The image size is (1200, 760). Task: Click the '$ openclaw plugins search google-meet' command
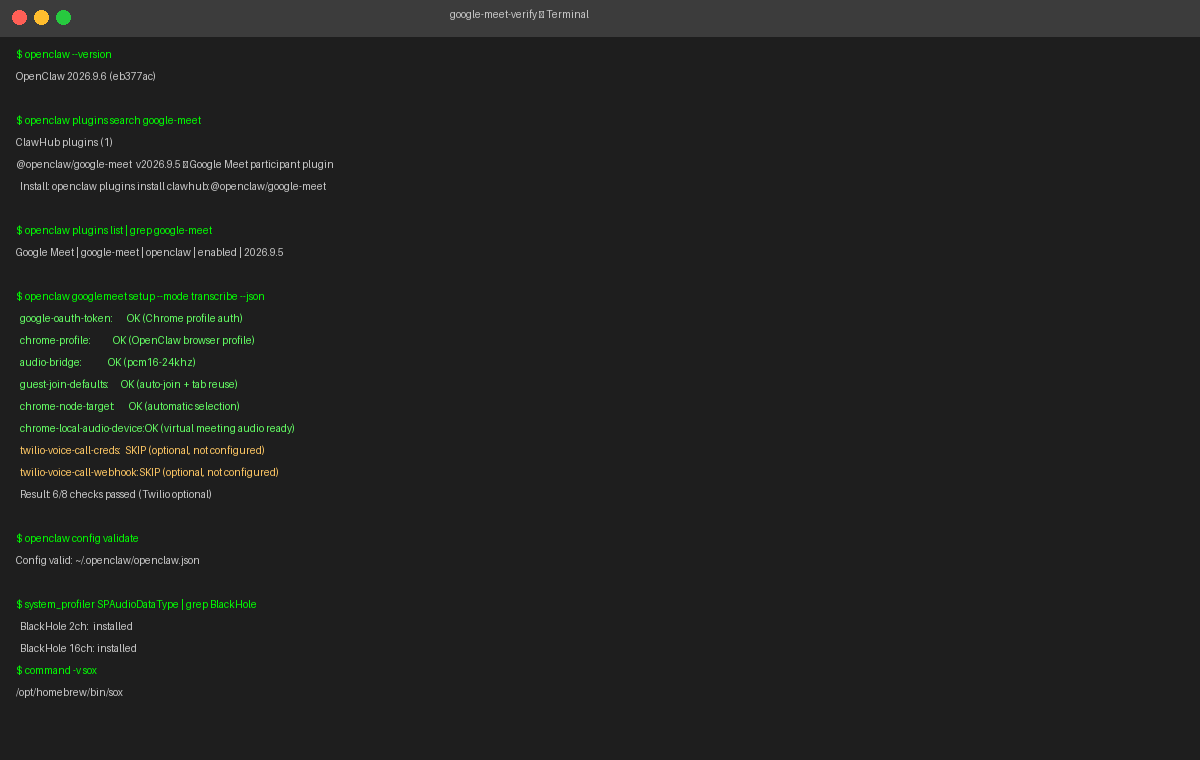click(109, 120)
